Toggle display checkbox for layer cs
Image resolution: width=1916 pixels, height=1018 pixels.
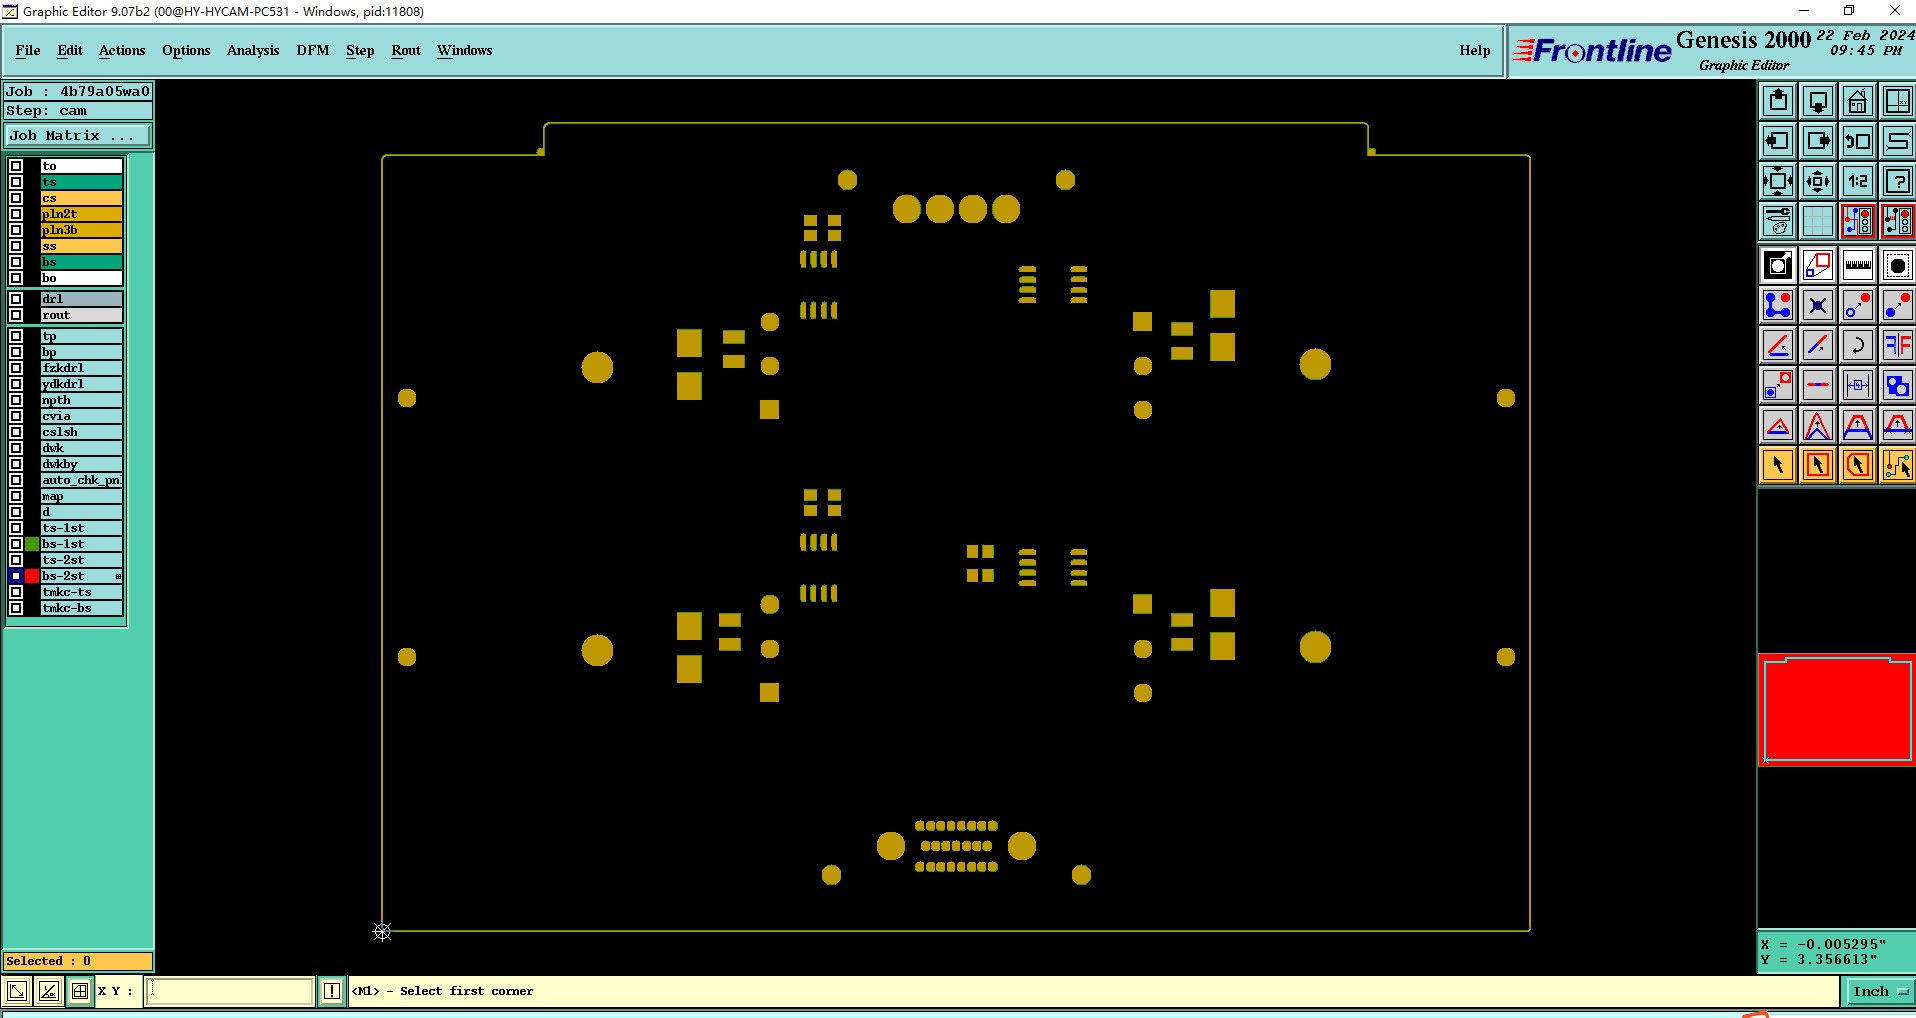click(x=16, y=198)
